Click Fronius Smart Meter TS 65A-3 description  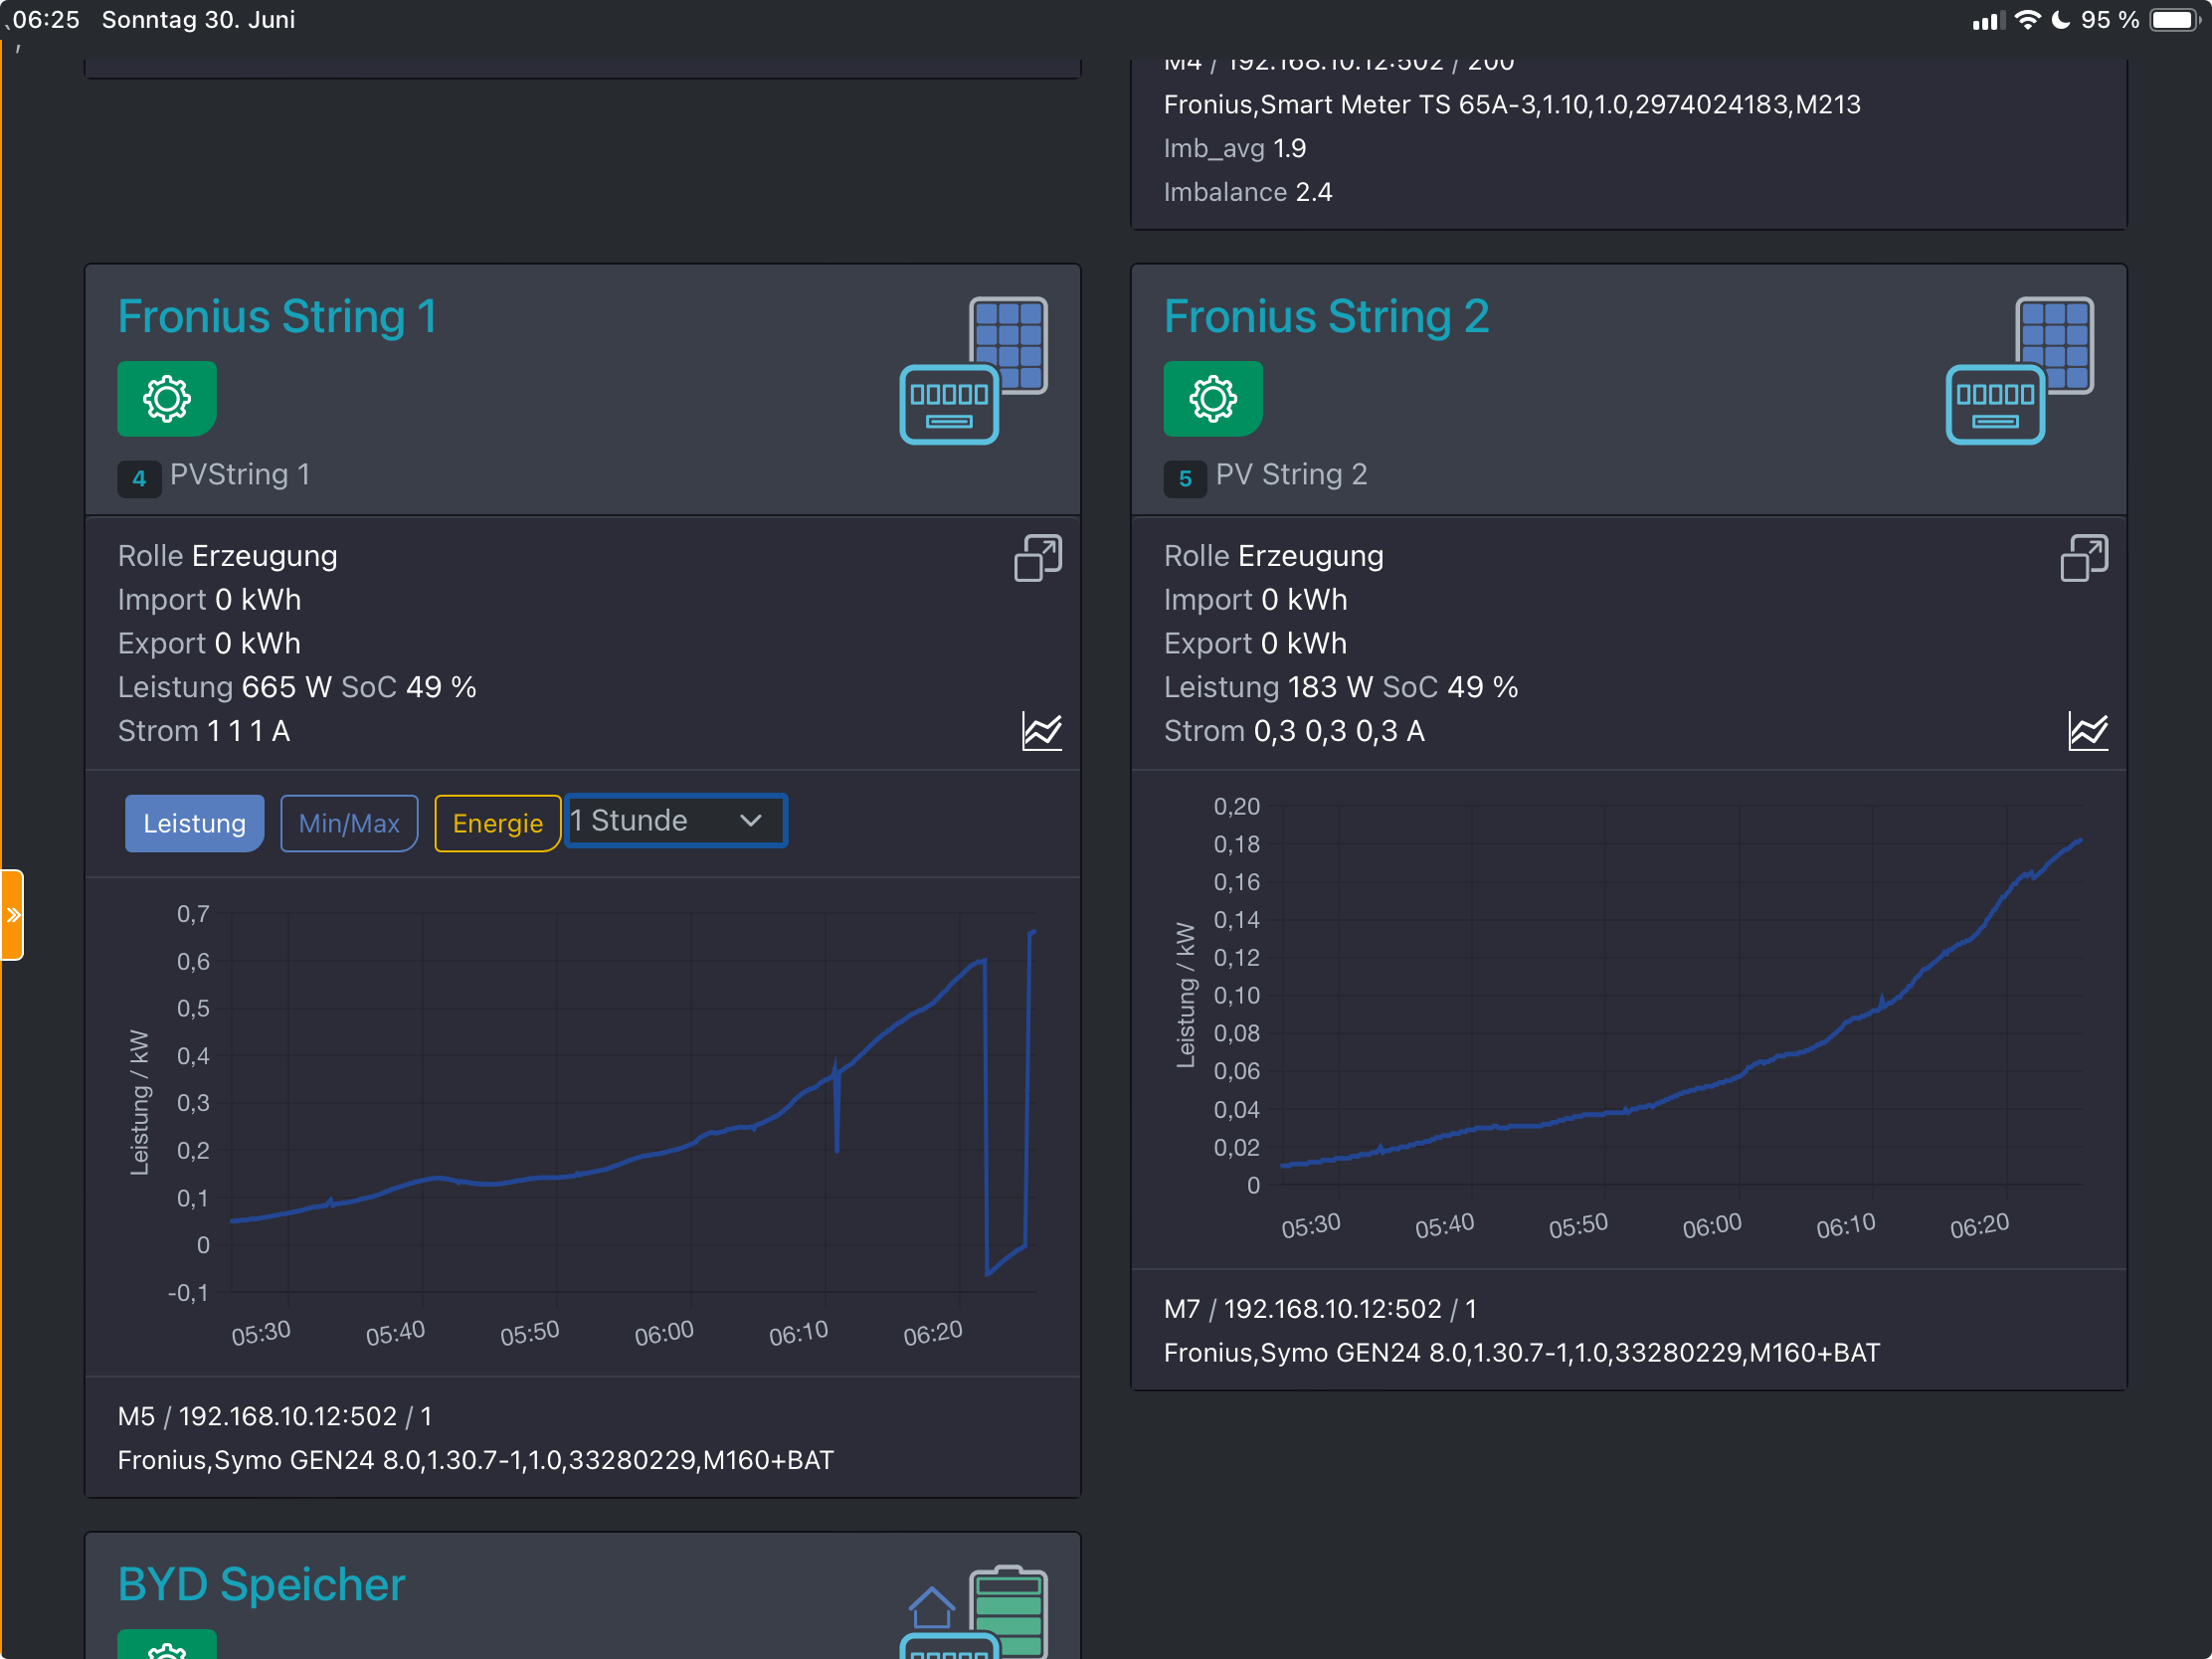click(1512, 104)
